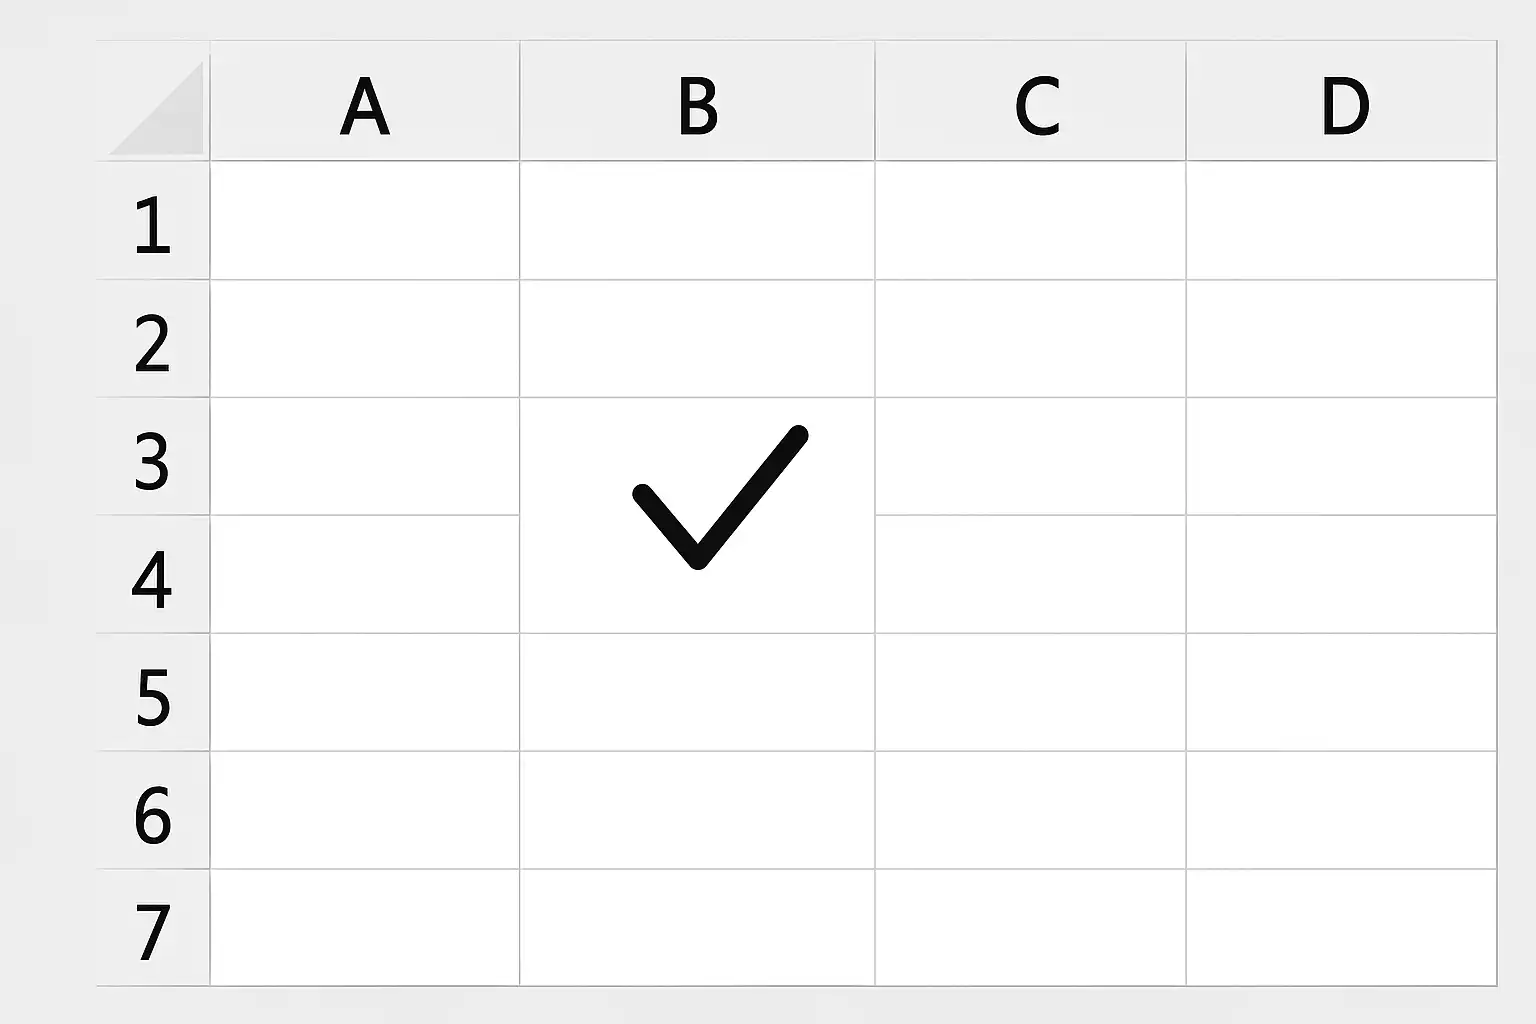Select row 6 header
The width and height of the screenshot is (1536, 1024).
(152, 811)
